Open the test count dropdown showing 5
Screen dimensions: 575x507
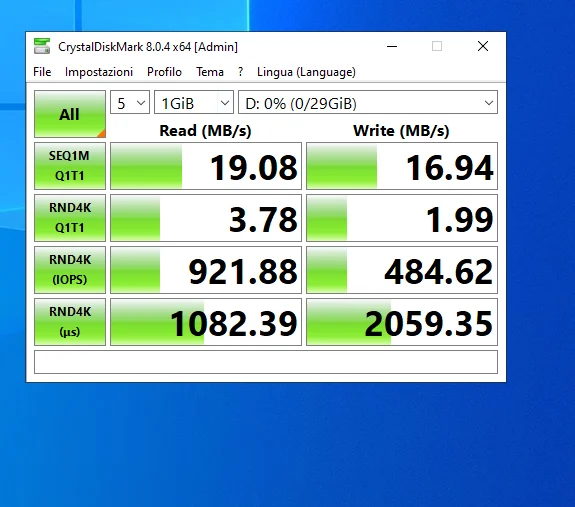coord(130,102)
